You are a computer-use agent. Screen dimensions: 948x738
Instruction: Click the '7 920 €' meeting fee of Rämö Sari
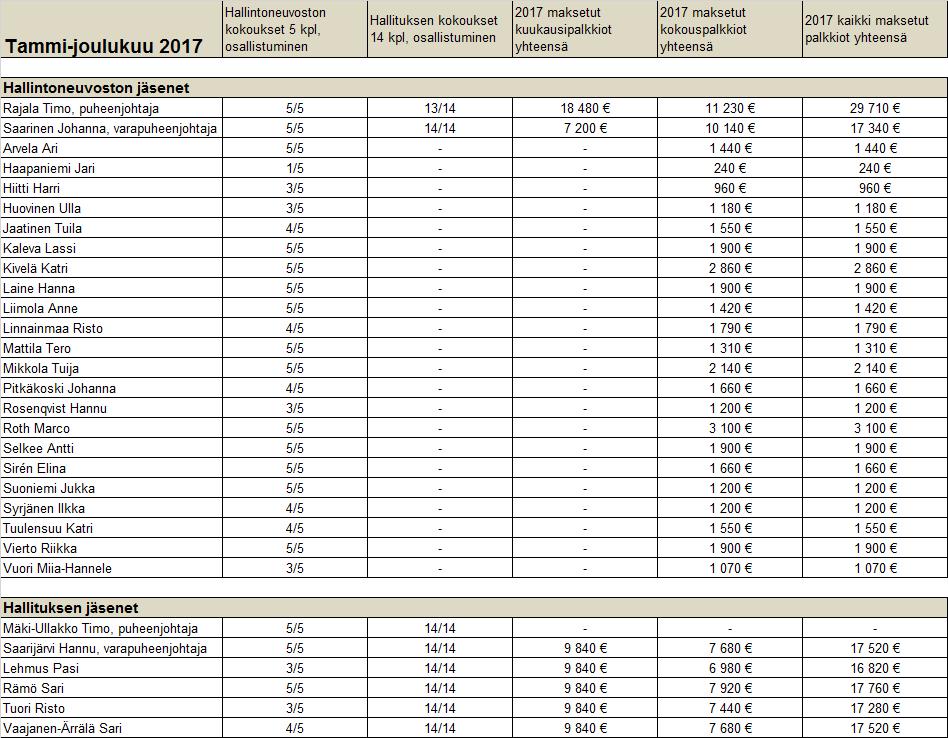(x=730, y=688)
